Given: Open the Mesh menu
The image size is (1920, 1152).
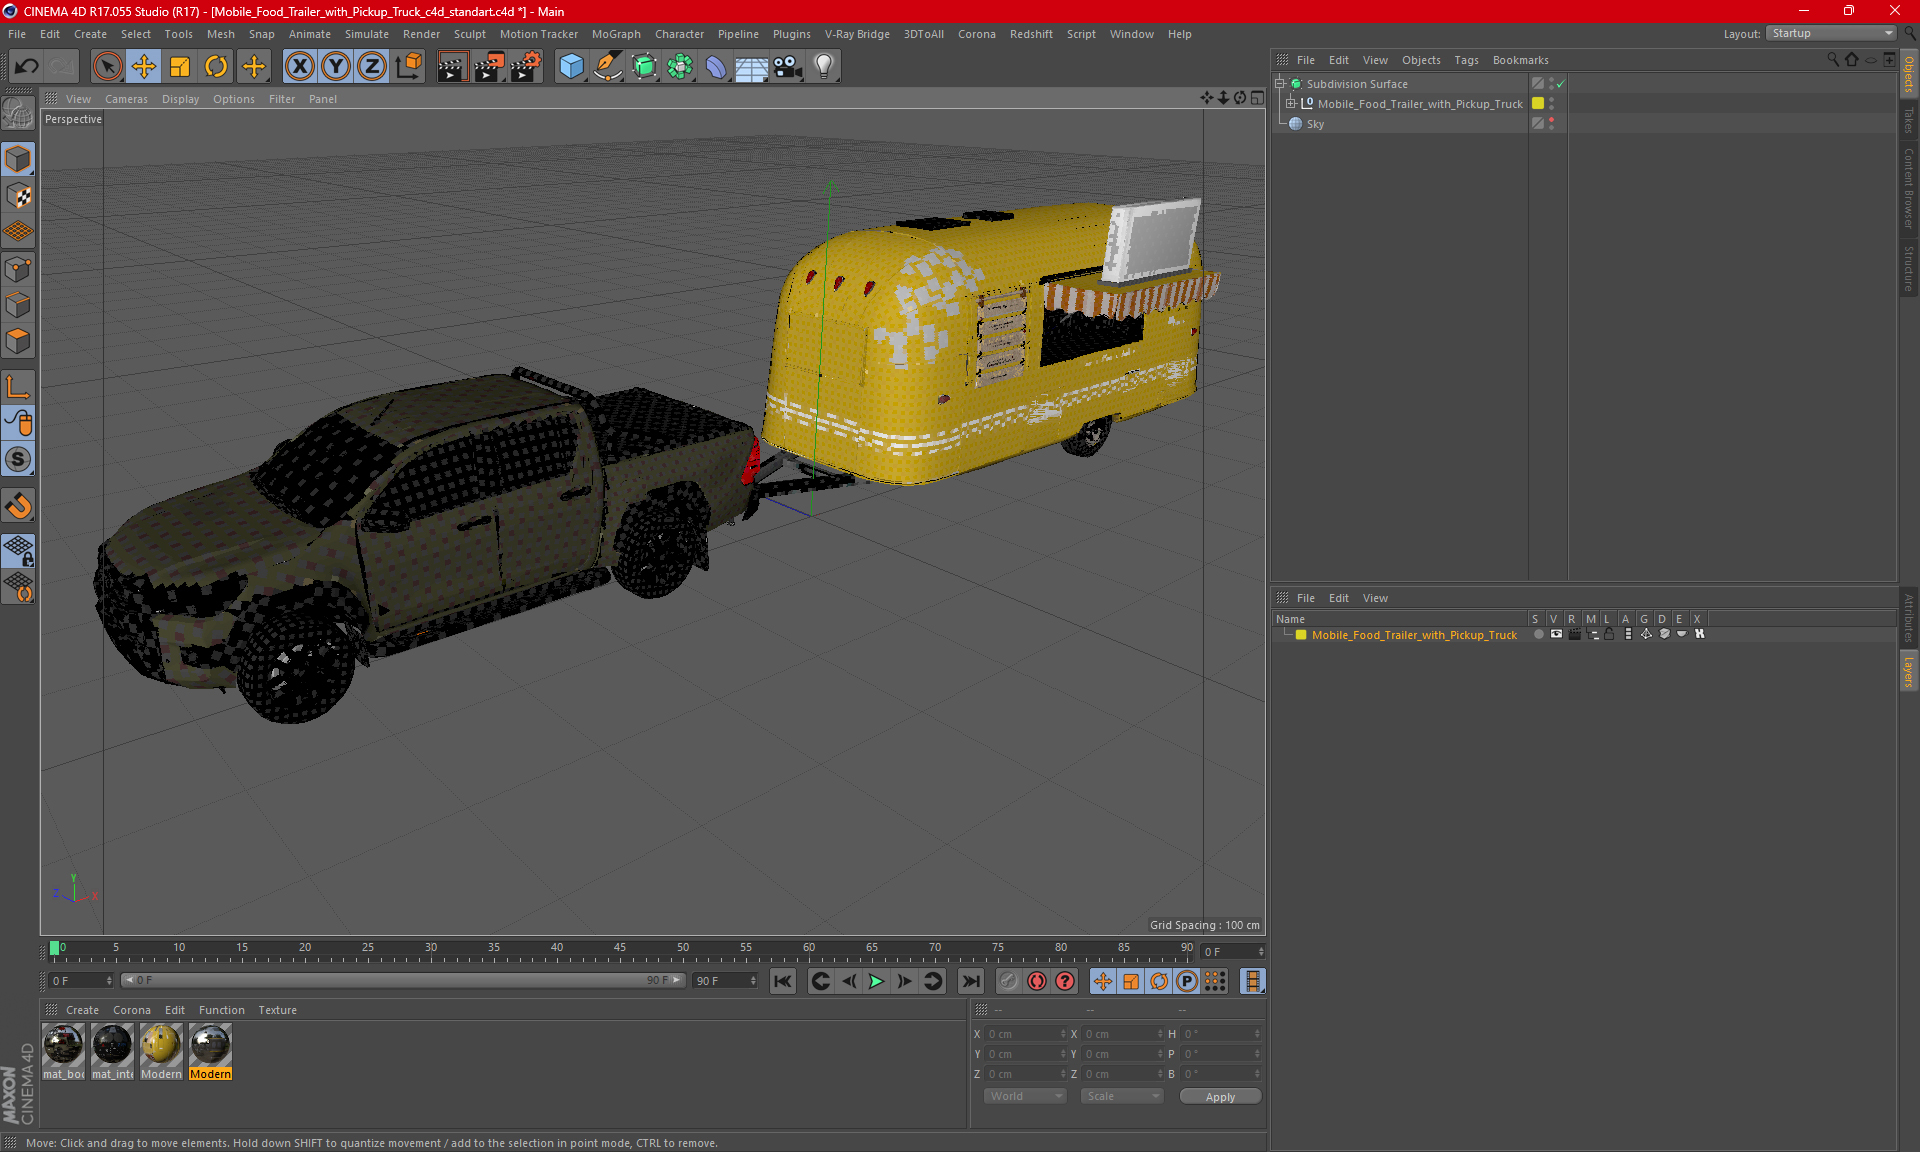Looking at the screenshot, I should pyautogui.click(x=220, y=34).
